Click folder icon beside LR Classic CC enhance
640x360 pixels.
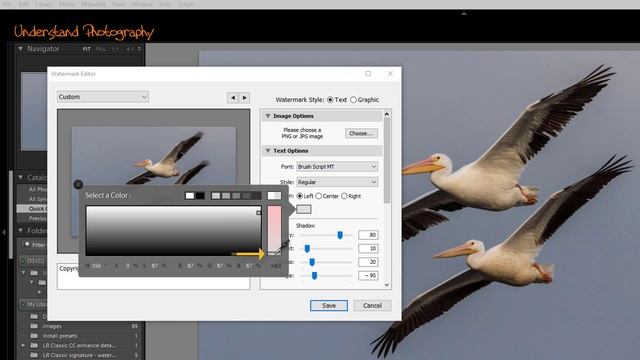pos(34,345)
